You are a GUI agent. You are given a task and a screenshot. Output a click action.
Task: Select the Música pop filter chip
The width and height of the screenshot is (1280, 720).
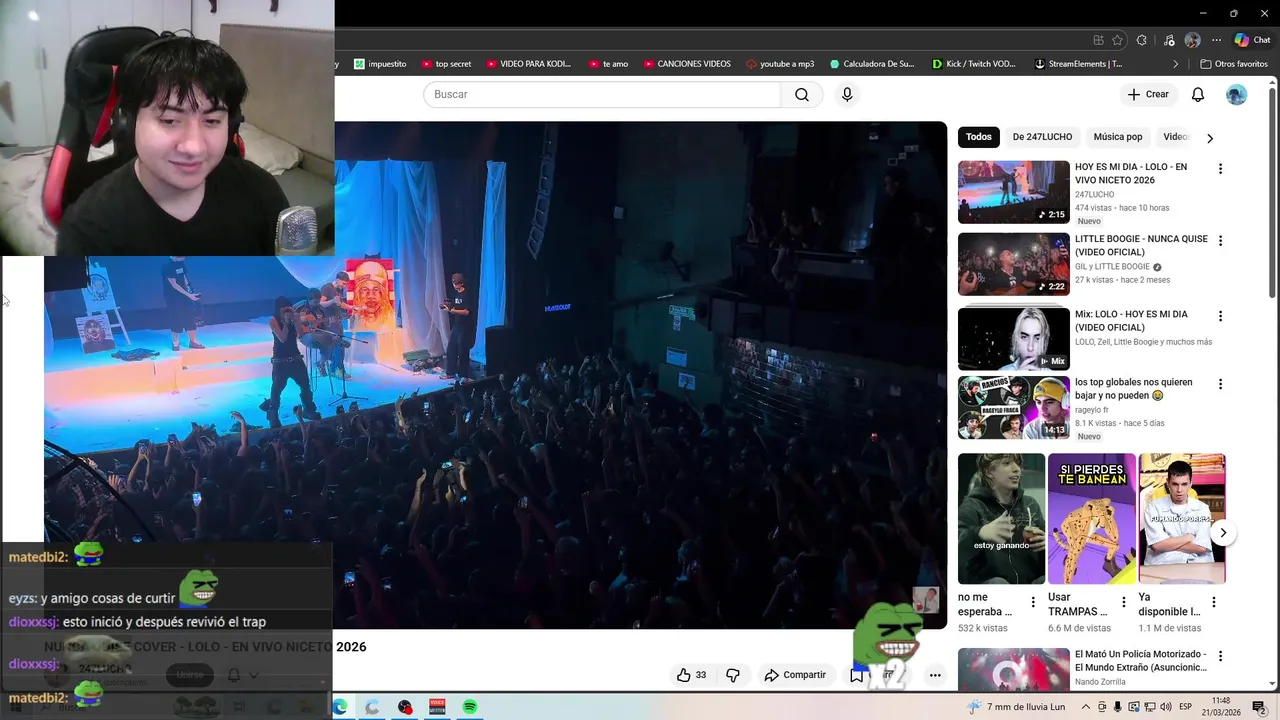coord(1117,137)
